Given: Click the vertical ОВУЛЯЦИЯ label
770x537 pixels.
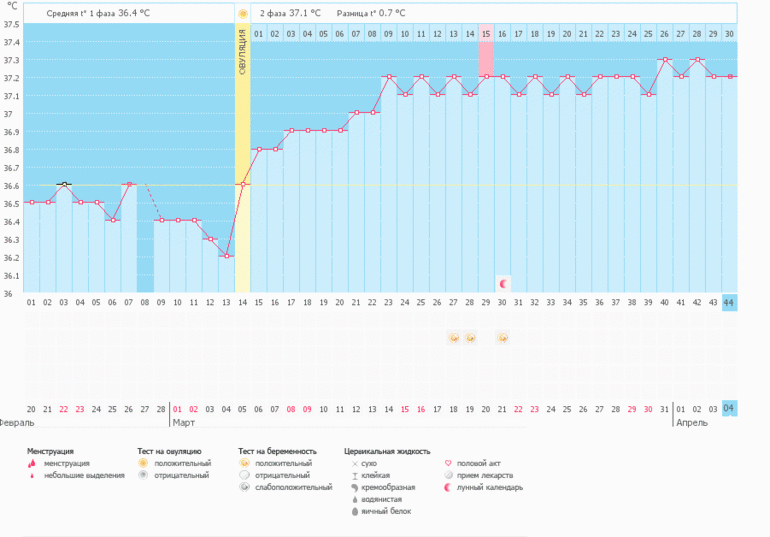Looking at the screenshot, I should pos(243,52).
